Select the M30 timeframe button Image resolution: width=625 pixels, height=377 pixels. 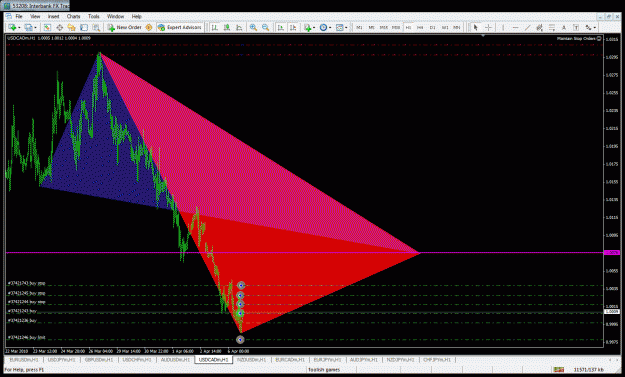[x=396, y=27]
